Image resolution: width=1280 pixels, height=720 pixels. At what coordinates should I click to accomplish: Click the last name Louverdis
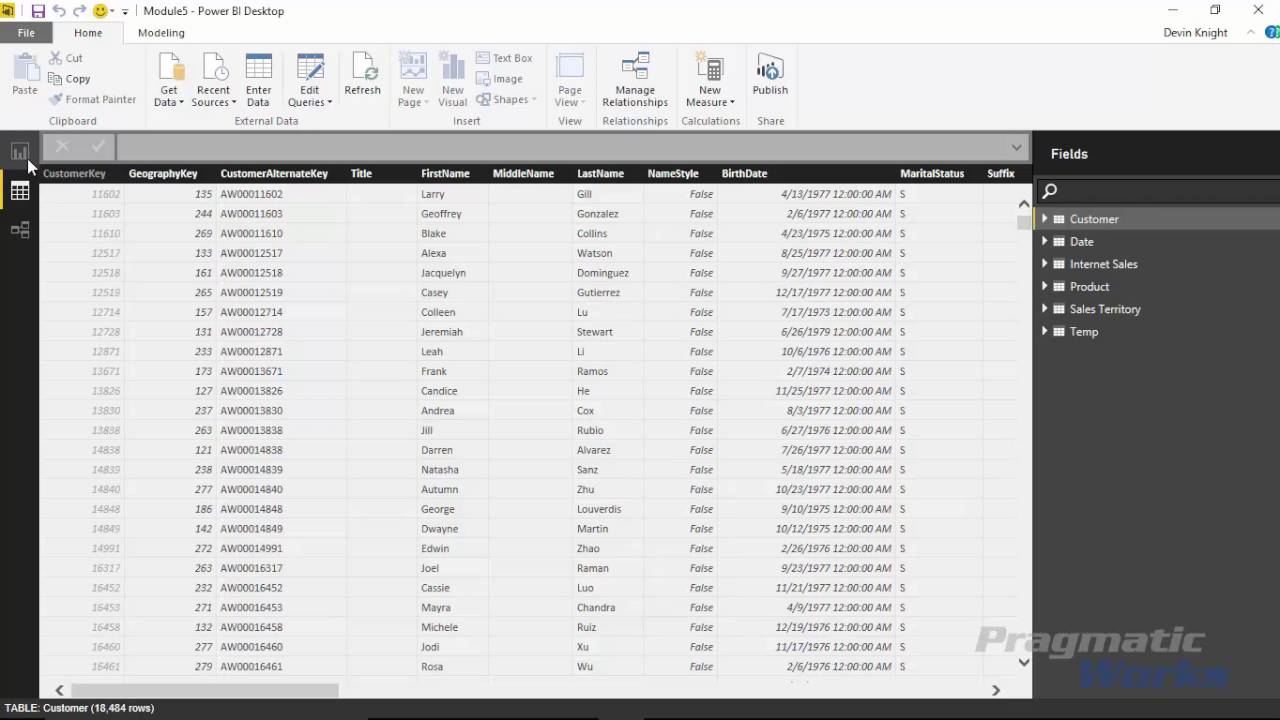point(599,509)
